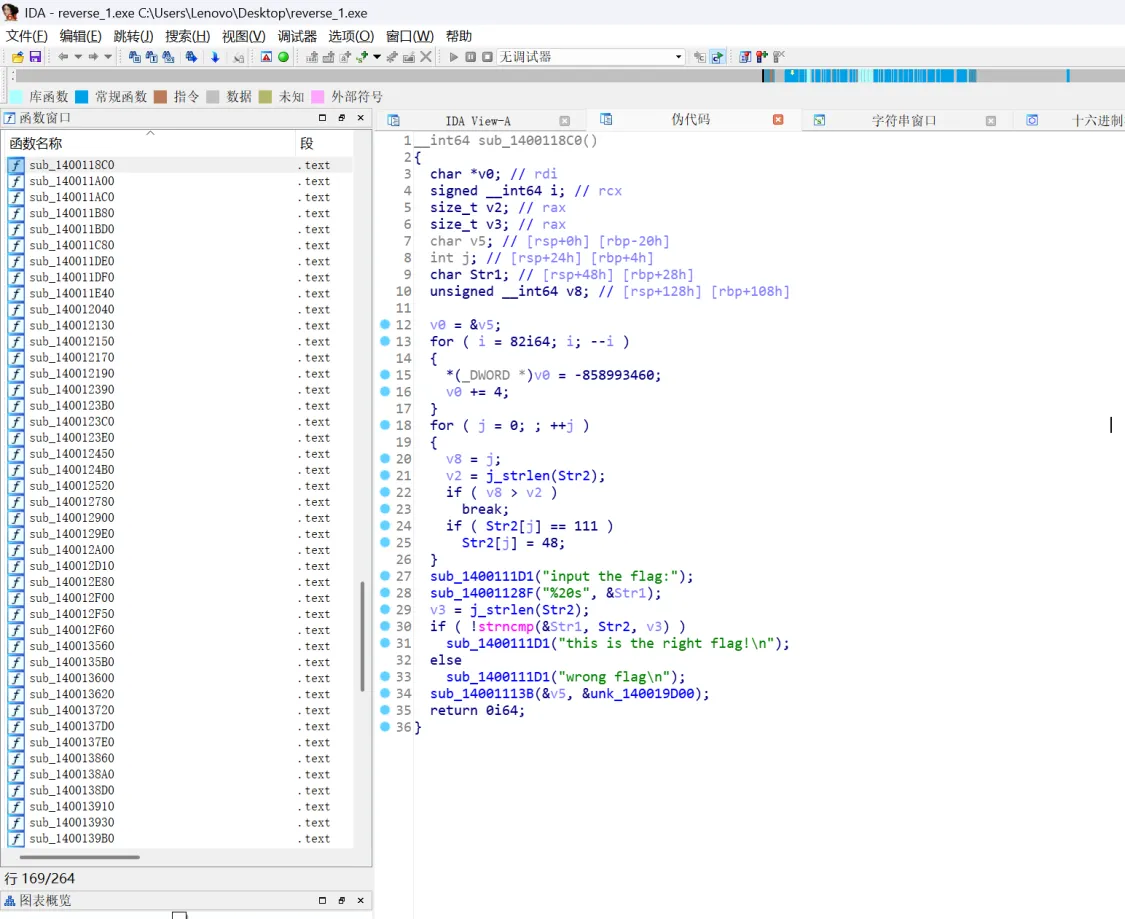Open the 调试器 menu
Screen dimensions: 1125x919
[x=297, y=36]
